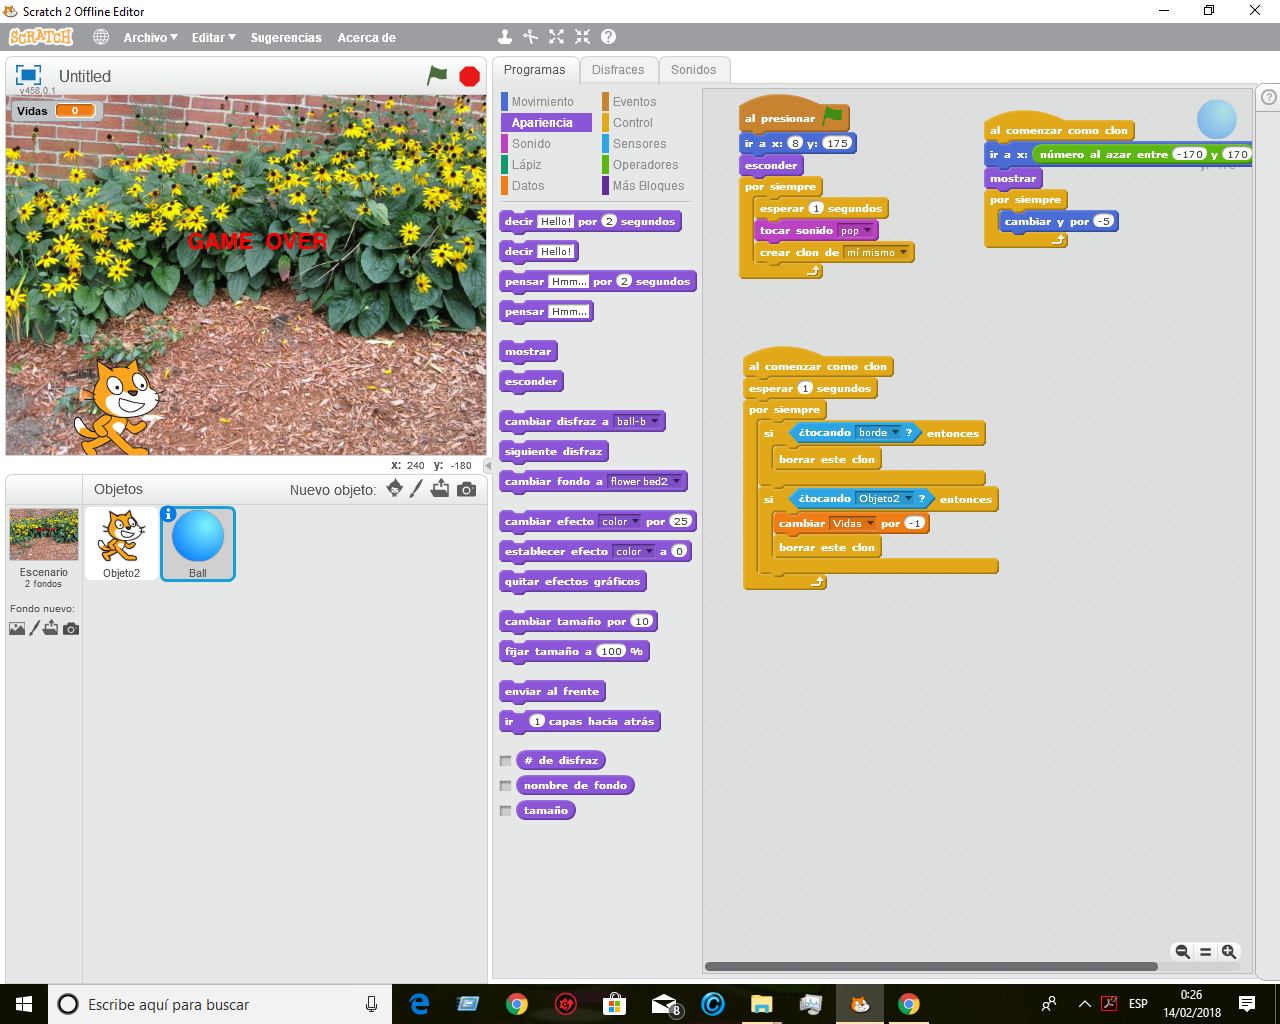The image size is (1280, 1024).
Task: Select the stamp duplicate tool
Action: pos(505,36)
